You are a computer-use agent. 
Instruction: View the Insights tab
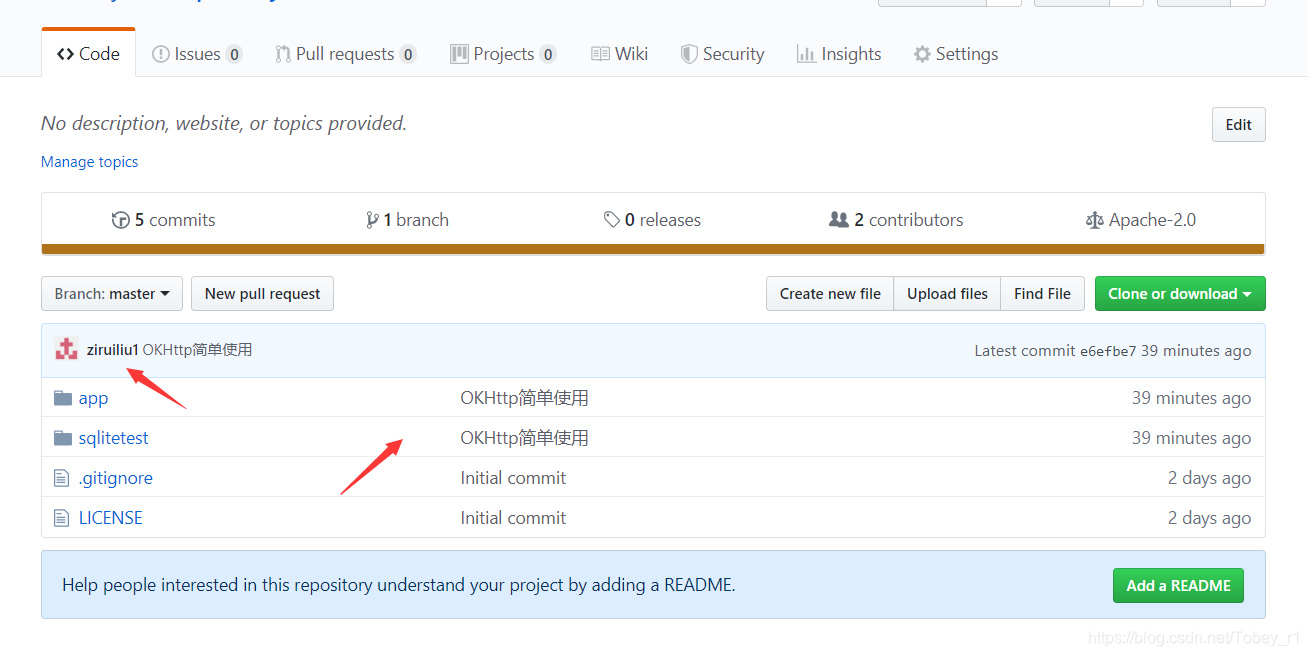(x=839, y=54)
